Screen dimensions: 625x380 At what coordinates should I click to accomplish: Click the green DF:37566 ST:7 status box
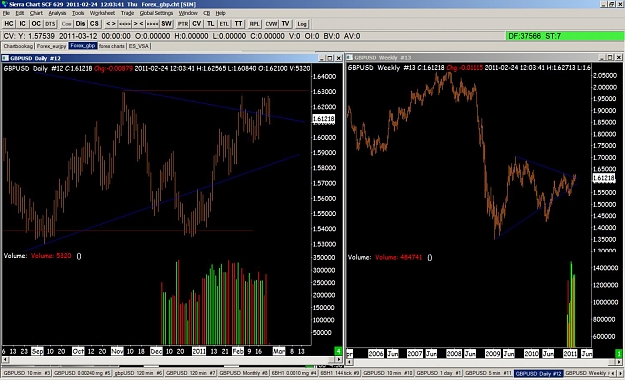(565, 36)
